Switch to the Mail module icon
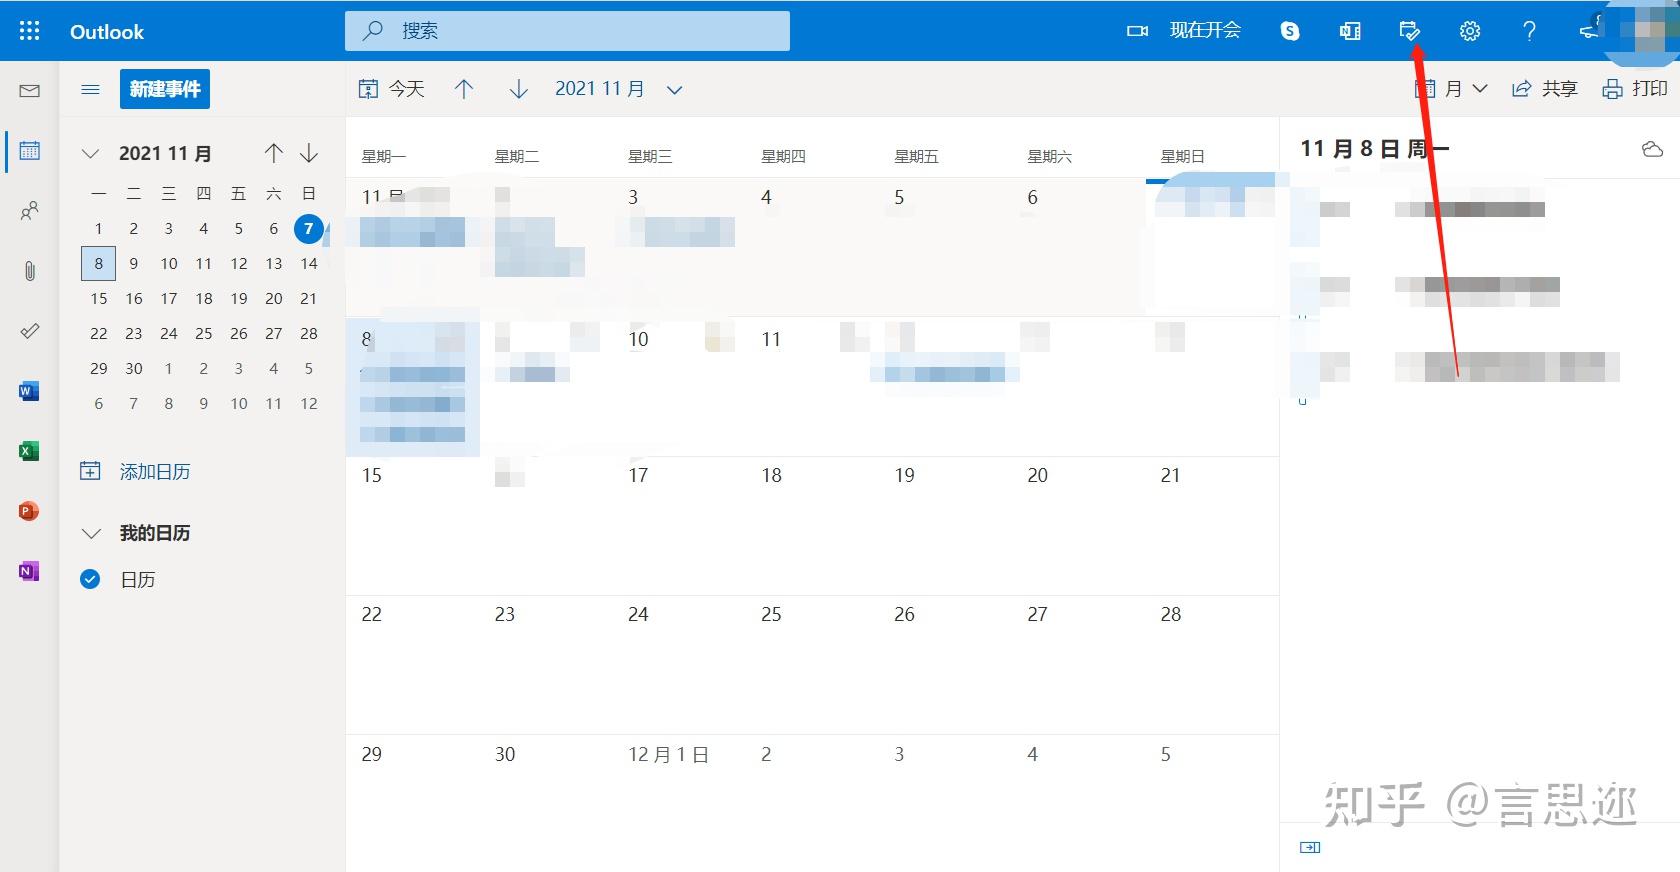This screenshot has height=872, width=1680. 30,91
